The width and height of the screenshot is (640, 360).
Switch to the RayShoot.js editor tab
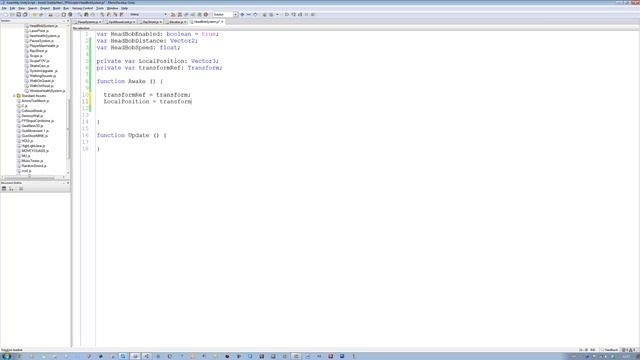(x=151, y=22)
